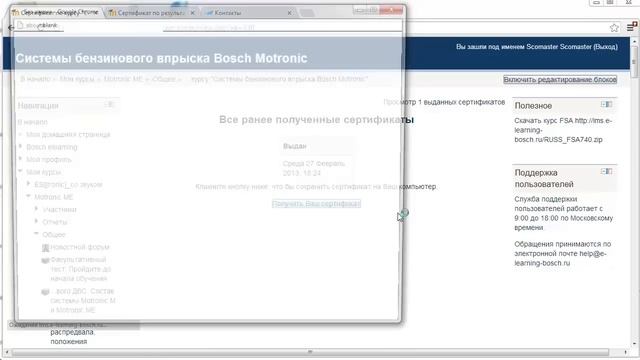
Task: Bookmark the page with the star icon
Action: pyautogui.click(x=614, y=28)
